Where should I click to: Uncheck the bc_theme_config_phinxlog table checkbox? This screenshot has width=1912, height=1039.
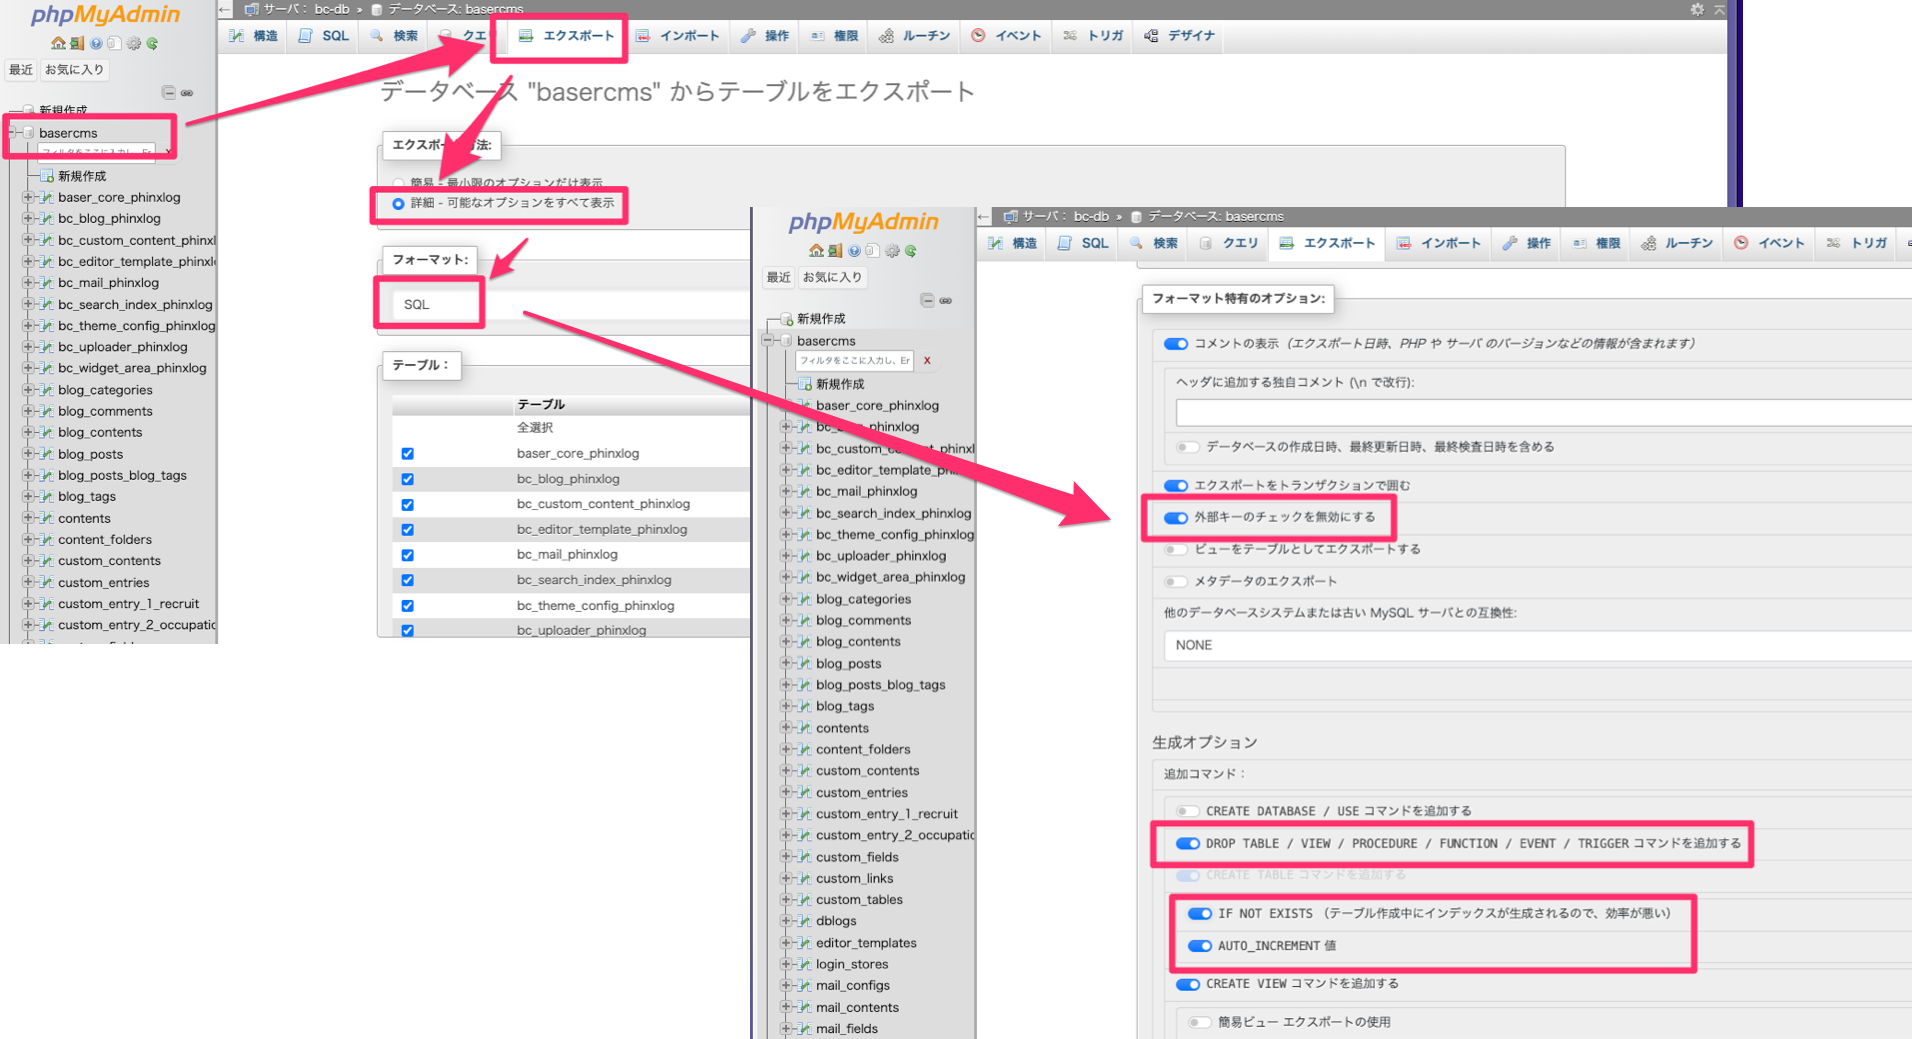tap(407, 606)
